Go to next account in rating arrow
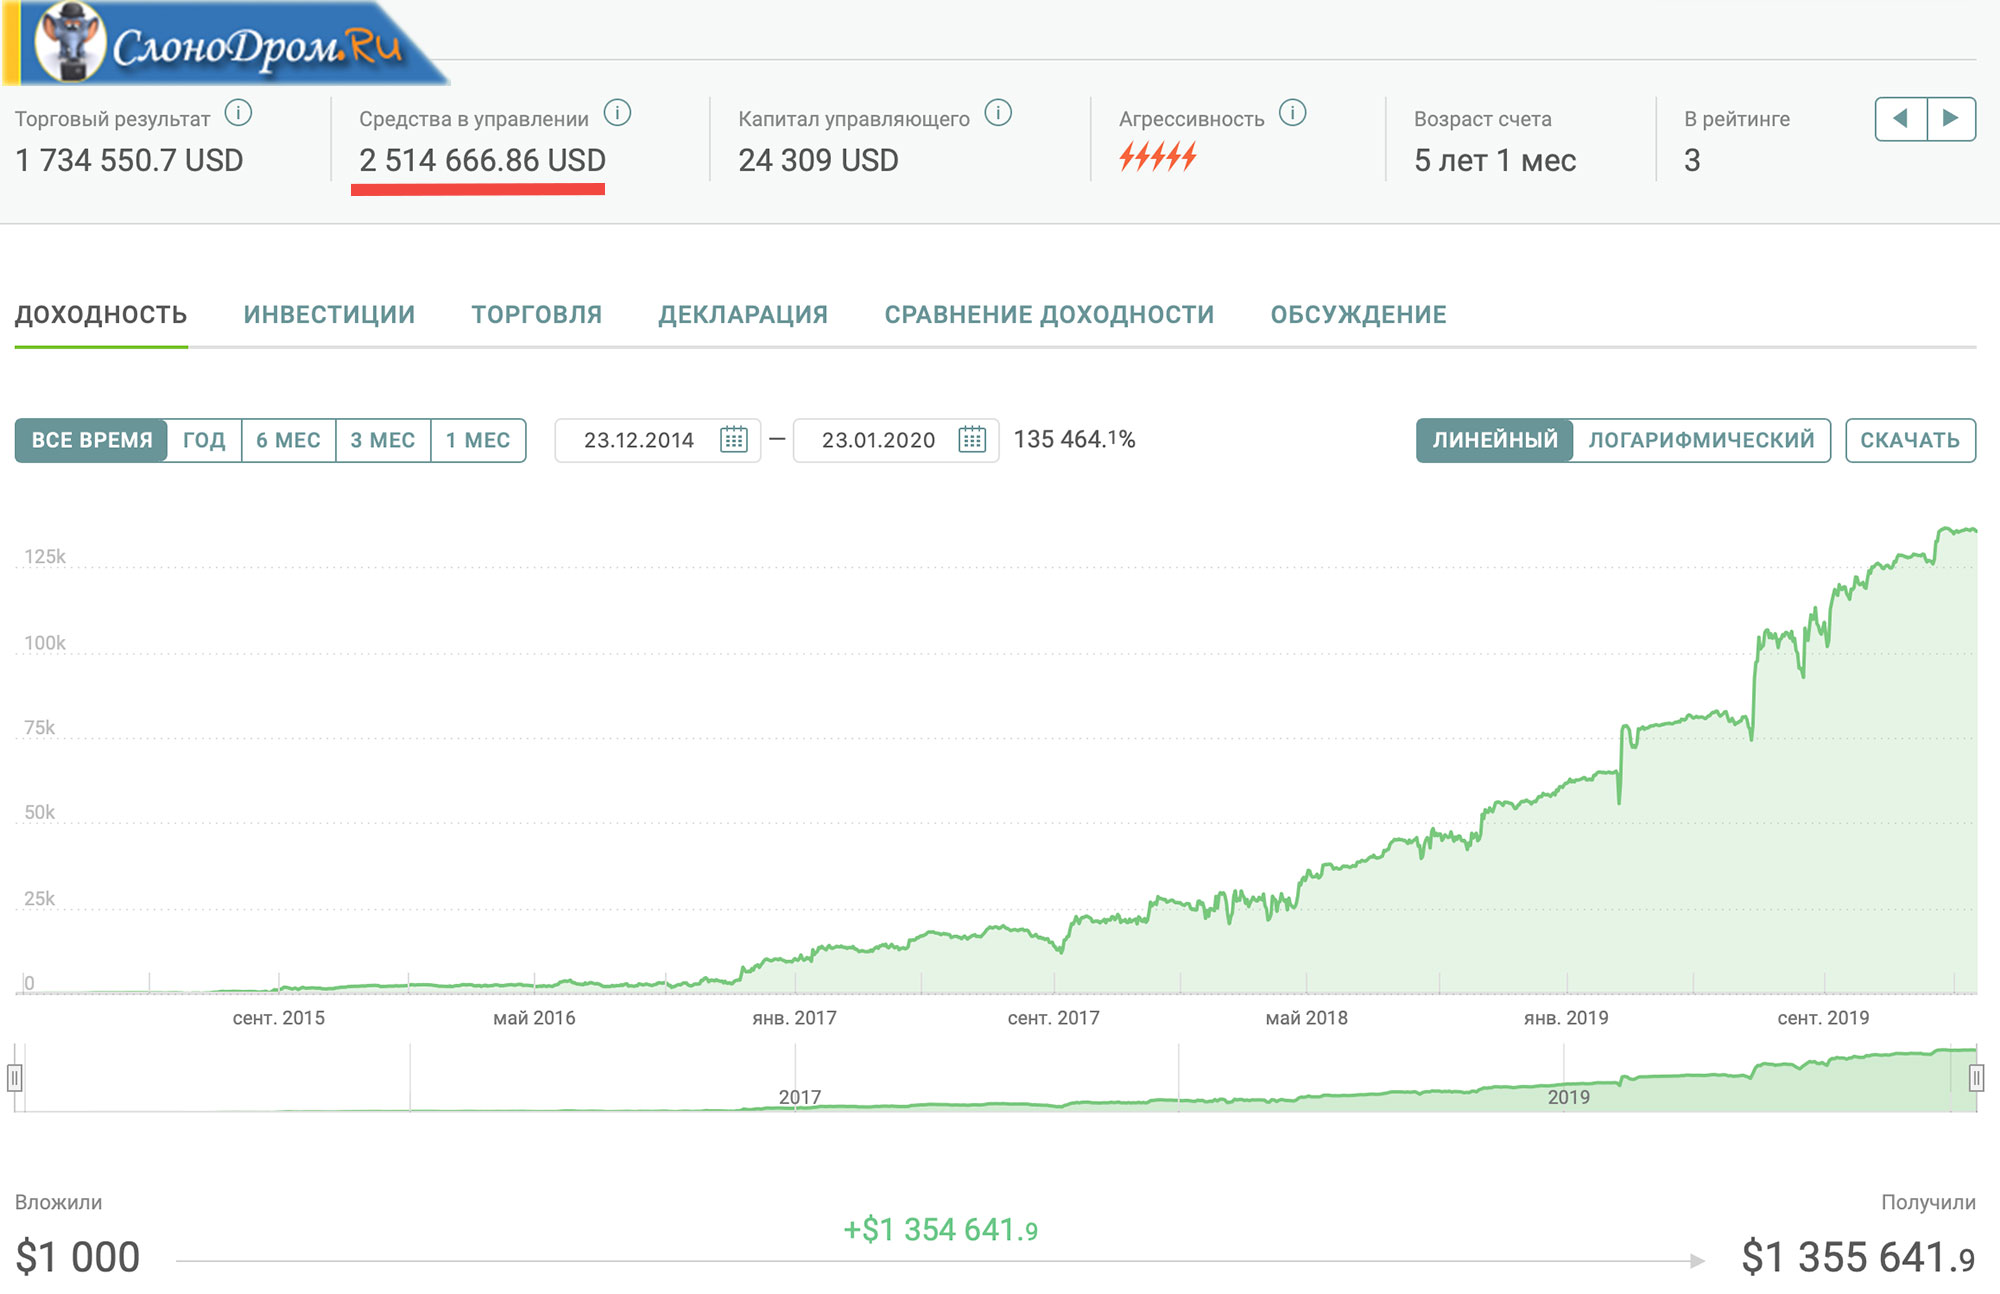This screenshot has height=1294, width=2000. coord(1951,119)
